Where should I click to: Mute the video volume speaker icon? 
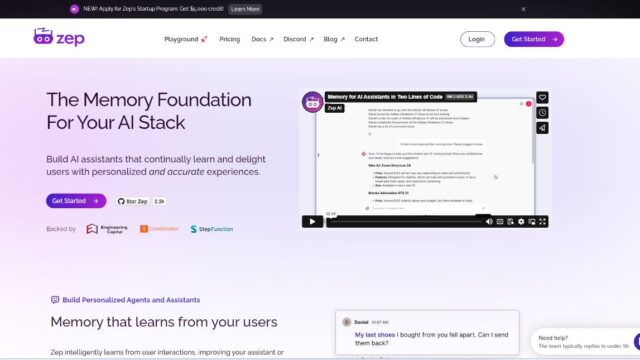click(489, 222)
